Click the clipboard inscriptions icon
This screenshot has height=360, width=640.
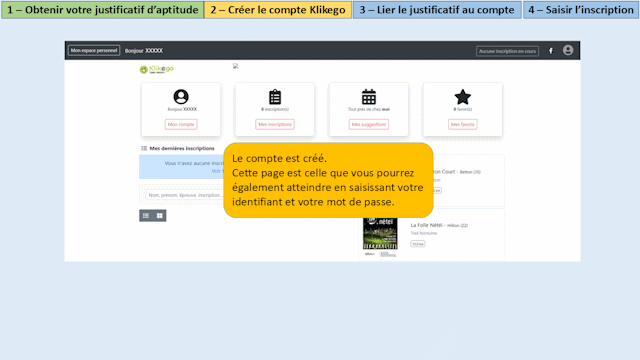275,97
